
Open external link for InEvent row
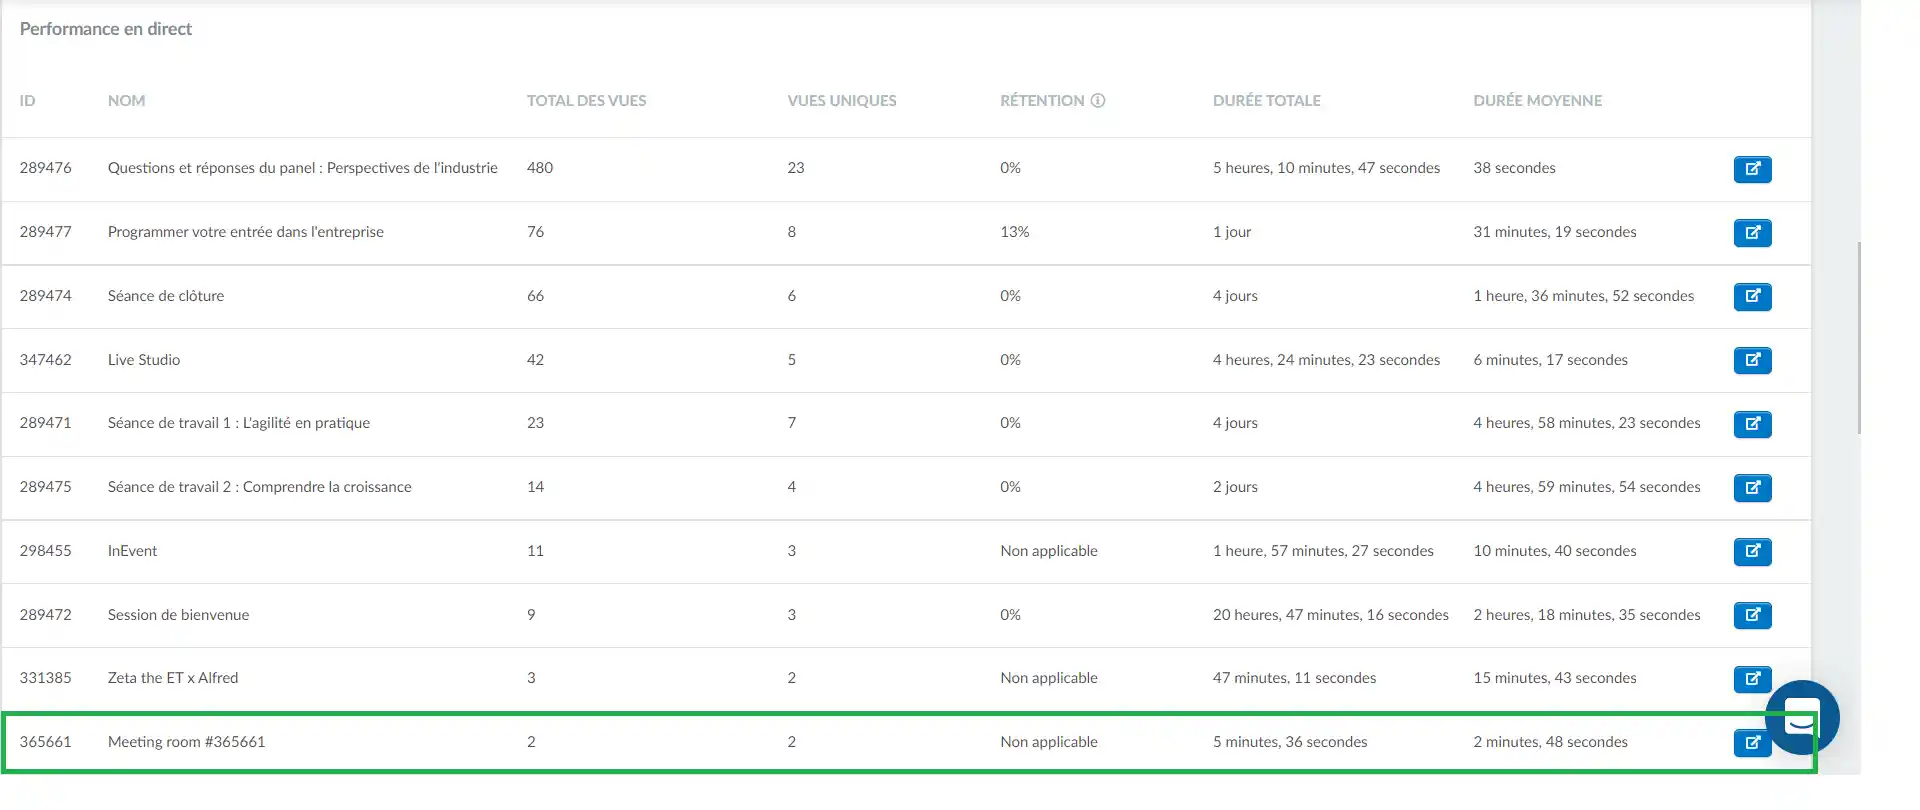click(1752, 552)
